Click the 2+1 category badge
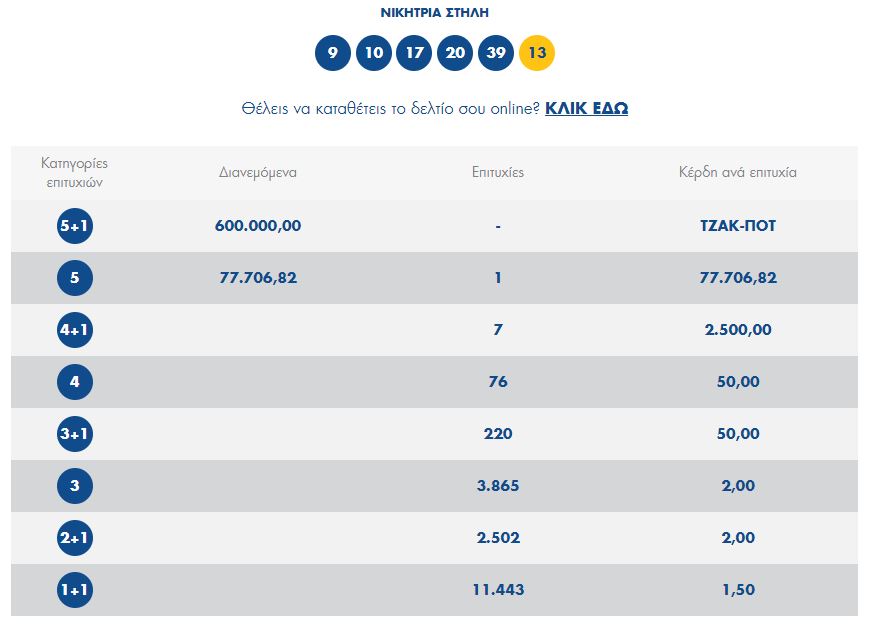Screen dimensions: 870x635 pyautogui.click(x=75, y=538)
